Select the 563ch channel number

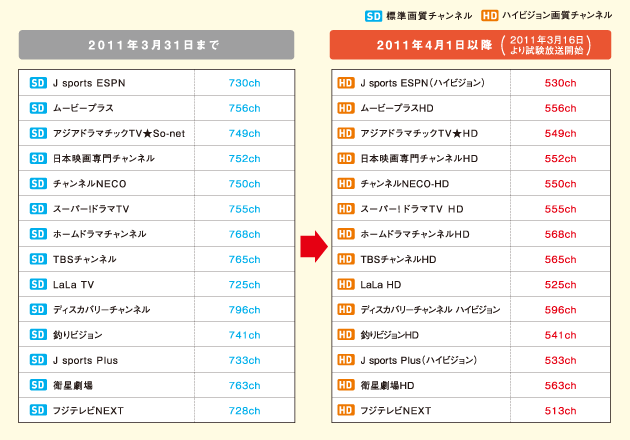point(560,386)
